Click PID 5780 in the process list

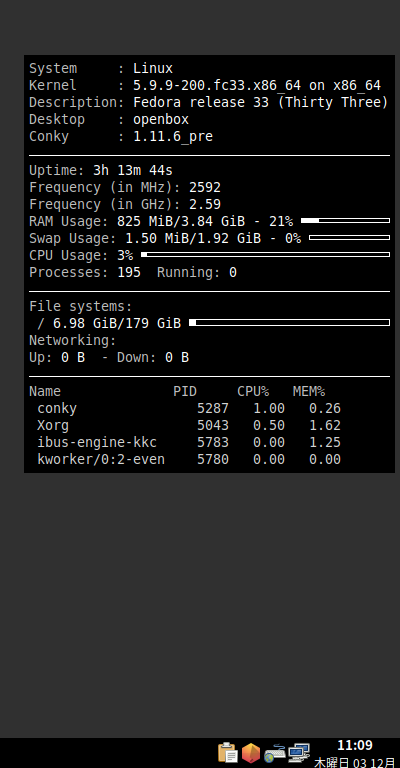point(213,459)
